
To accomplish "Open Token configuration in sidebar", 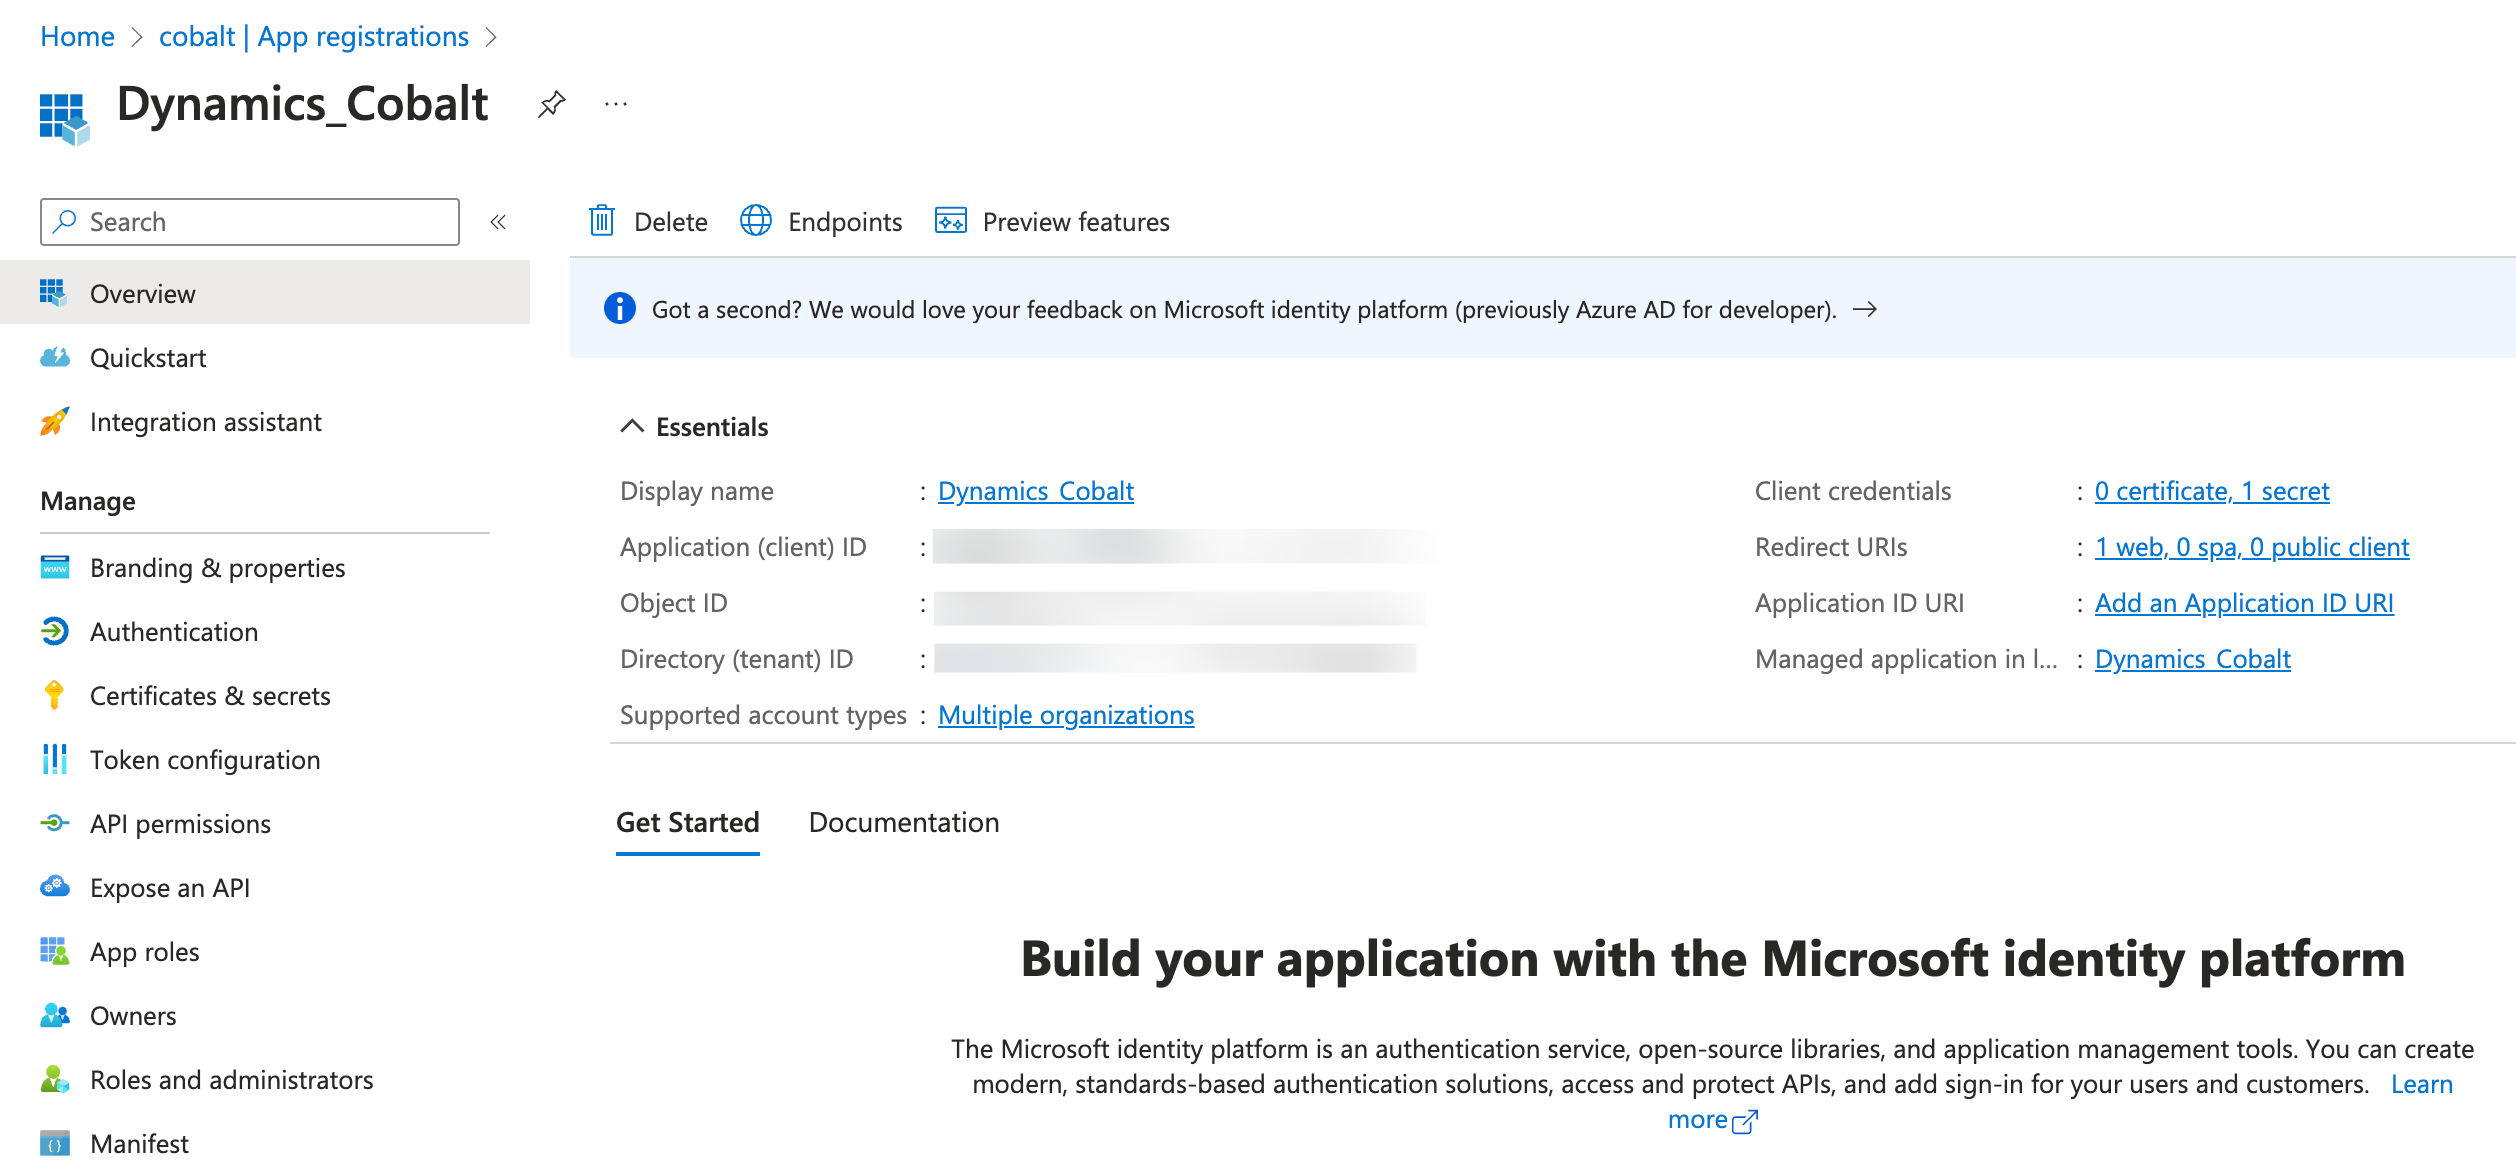I will tap(204, 760).
